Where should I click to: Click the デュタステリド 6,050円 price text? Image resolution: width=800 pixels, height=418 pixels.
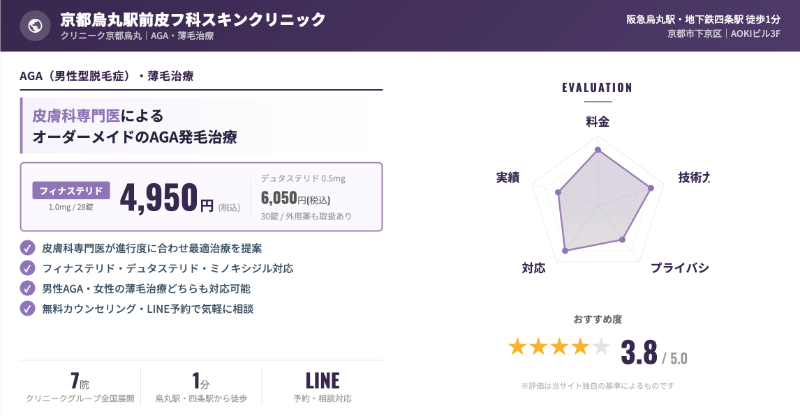click(290, 197)
